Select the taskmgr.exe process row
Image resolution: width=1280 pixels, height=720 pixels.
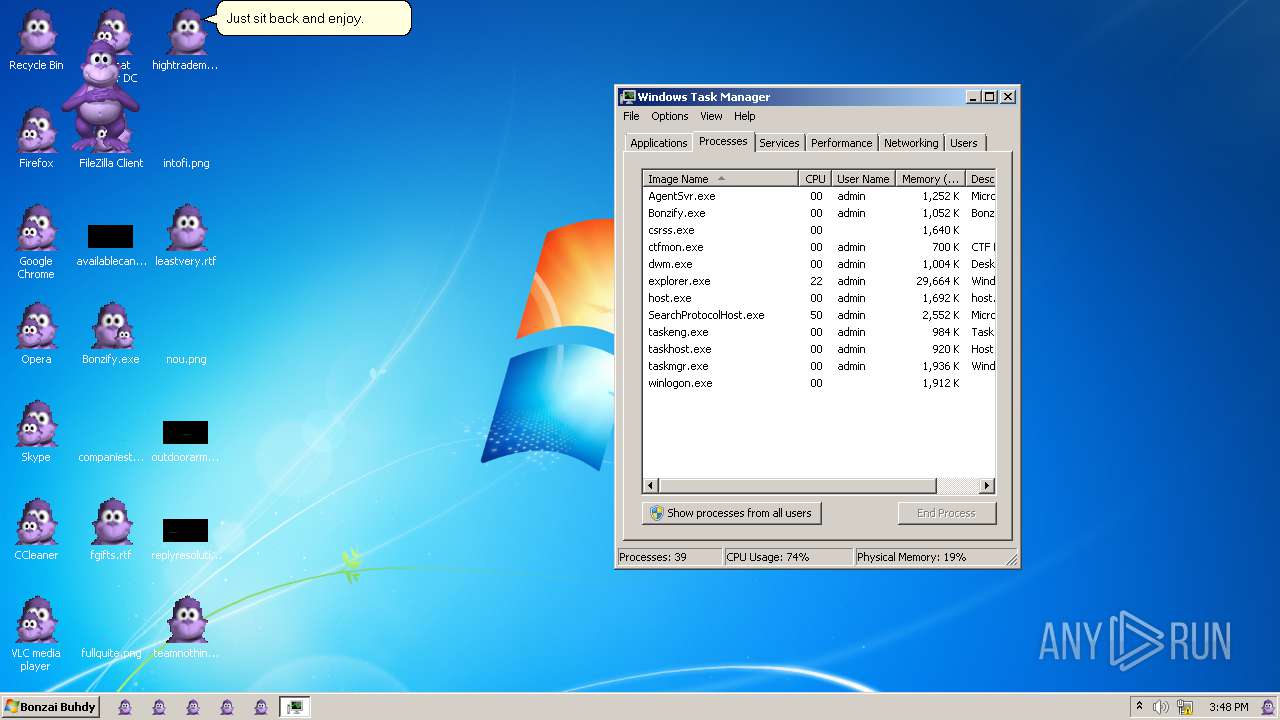(819, 366)
